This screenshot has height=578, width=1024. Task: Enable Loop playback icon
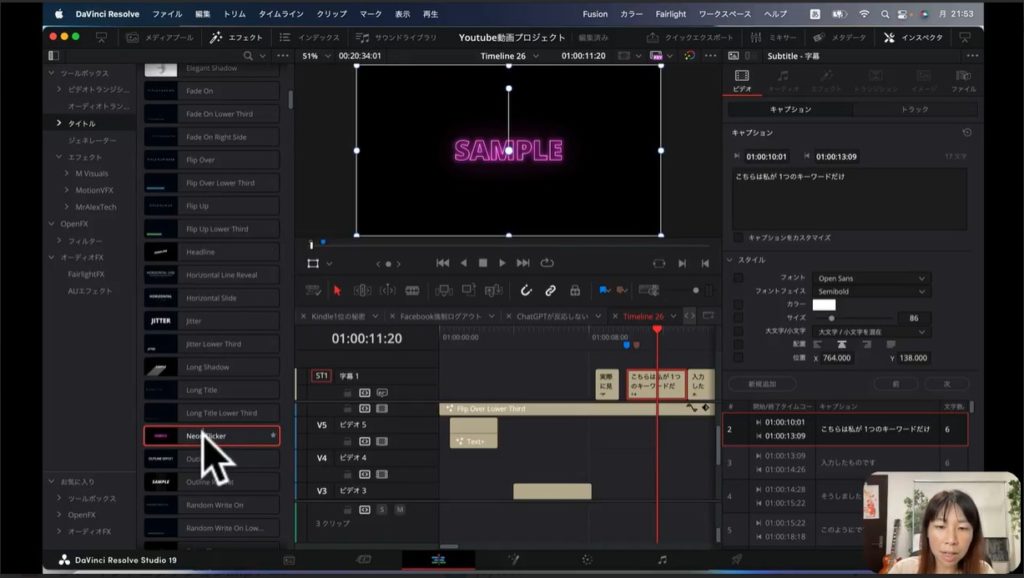pos(547,263)
